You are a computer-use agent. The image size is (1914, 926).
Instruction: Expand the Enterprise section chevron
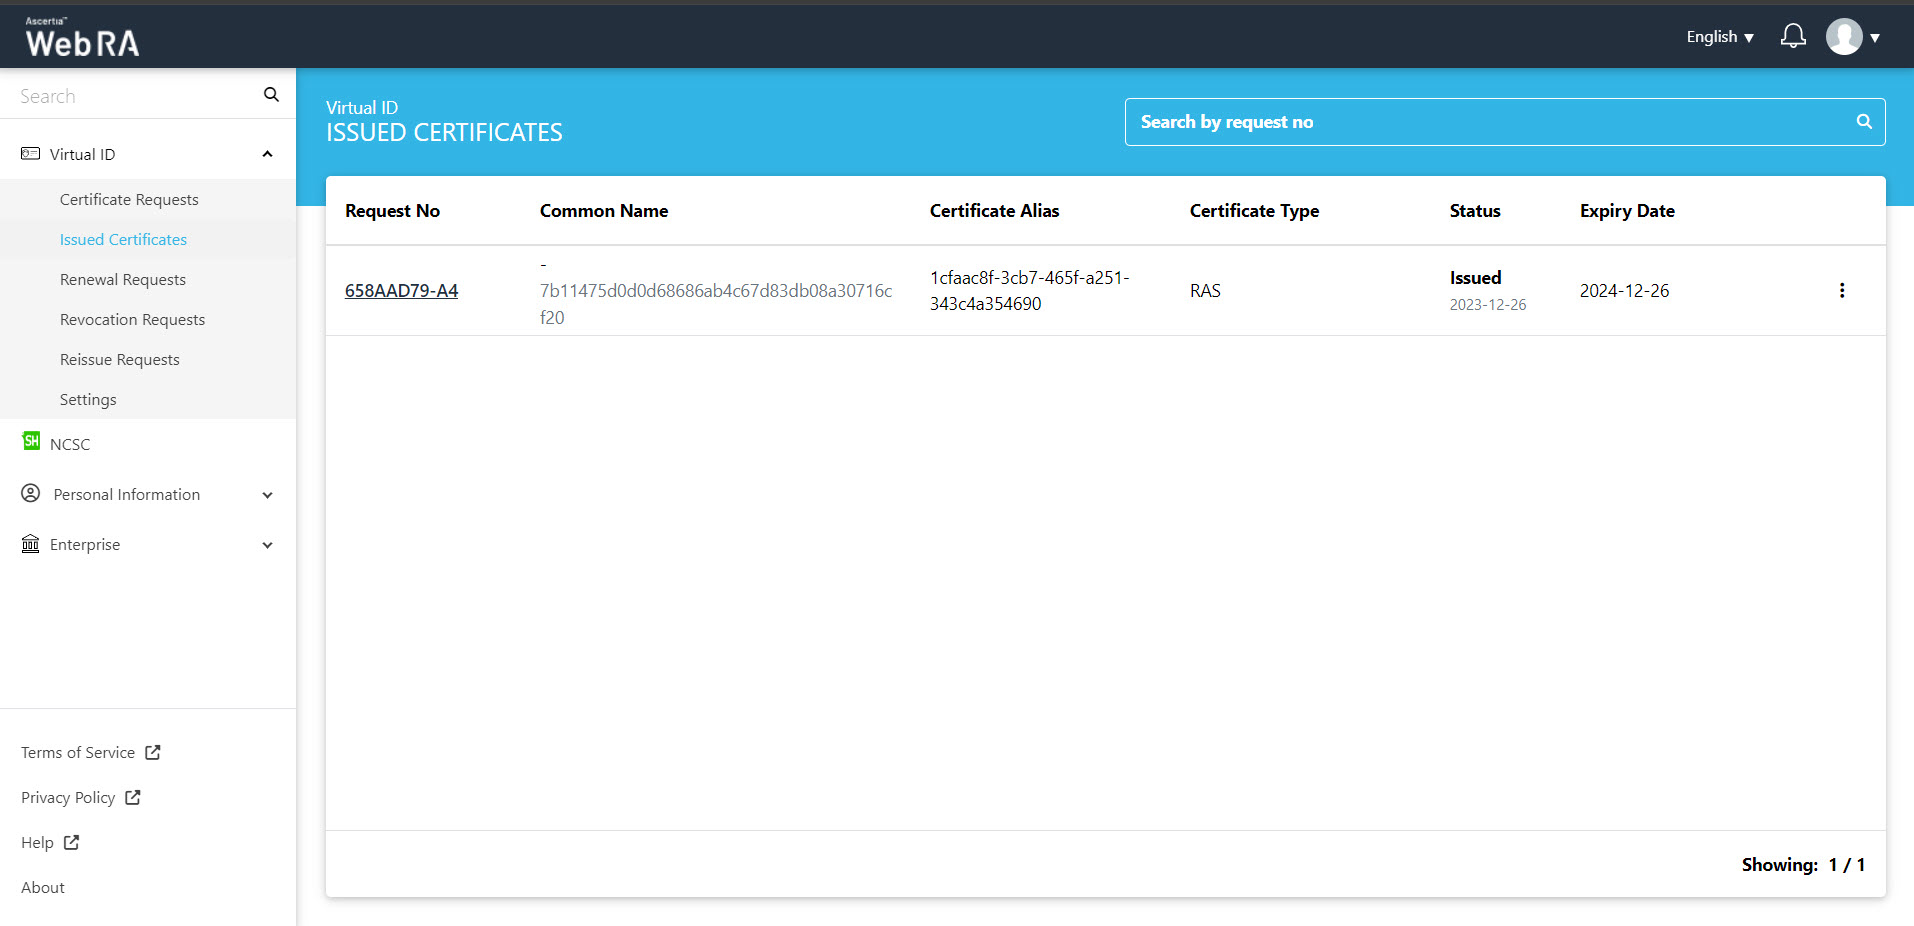pos(267,545)
